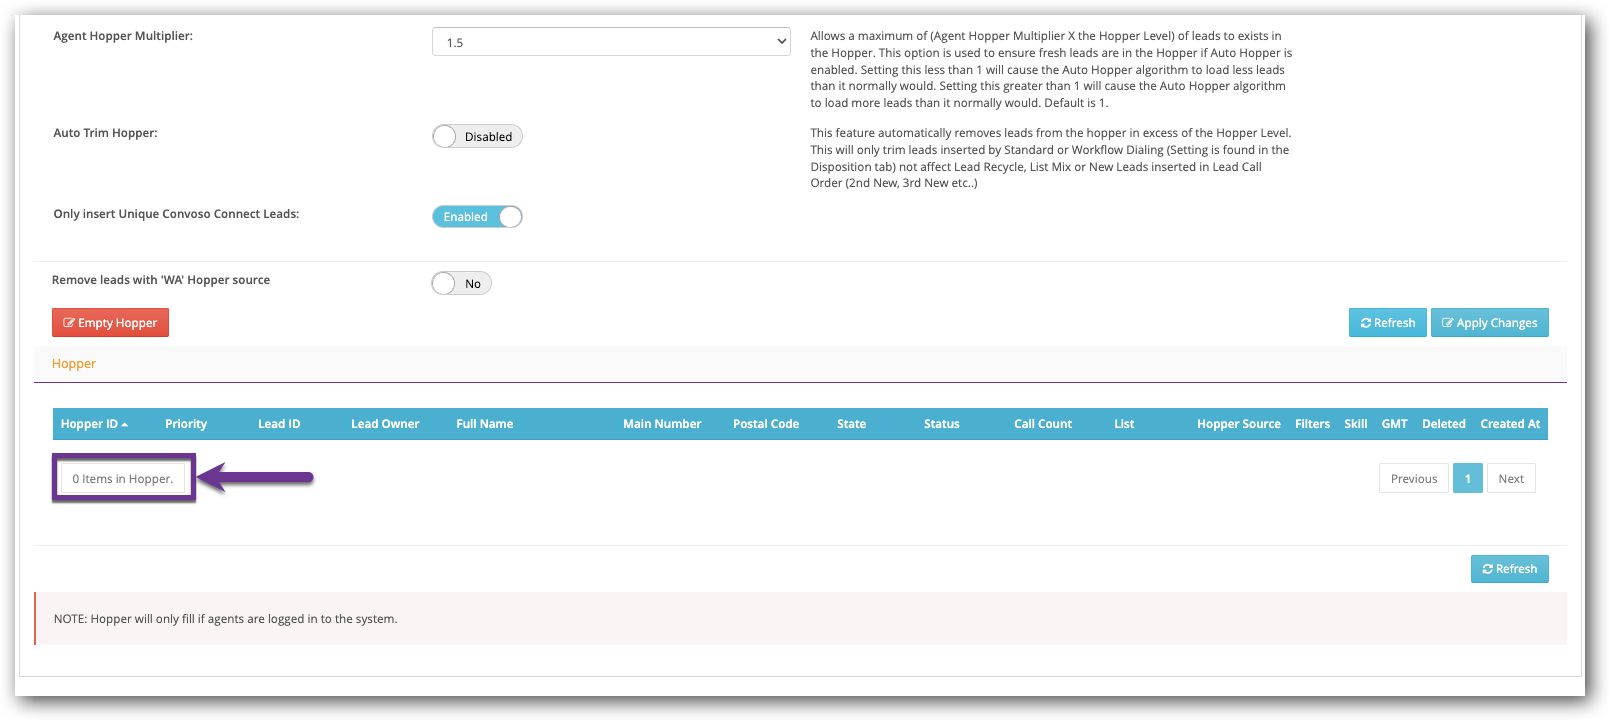The height and width of the screenshot is (721, 1610).
Task: Disable Only insert Unique Convoso Connect Leads
Action: (x=477, y=217)
